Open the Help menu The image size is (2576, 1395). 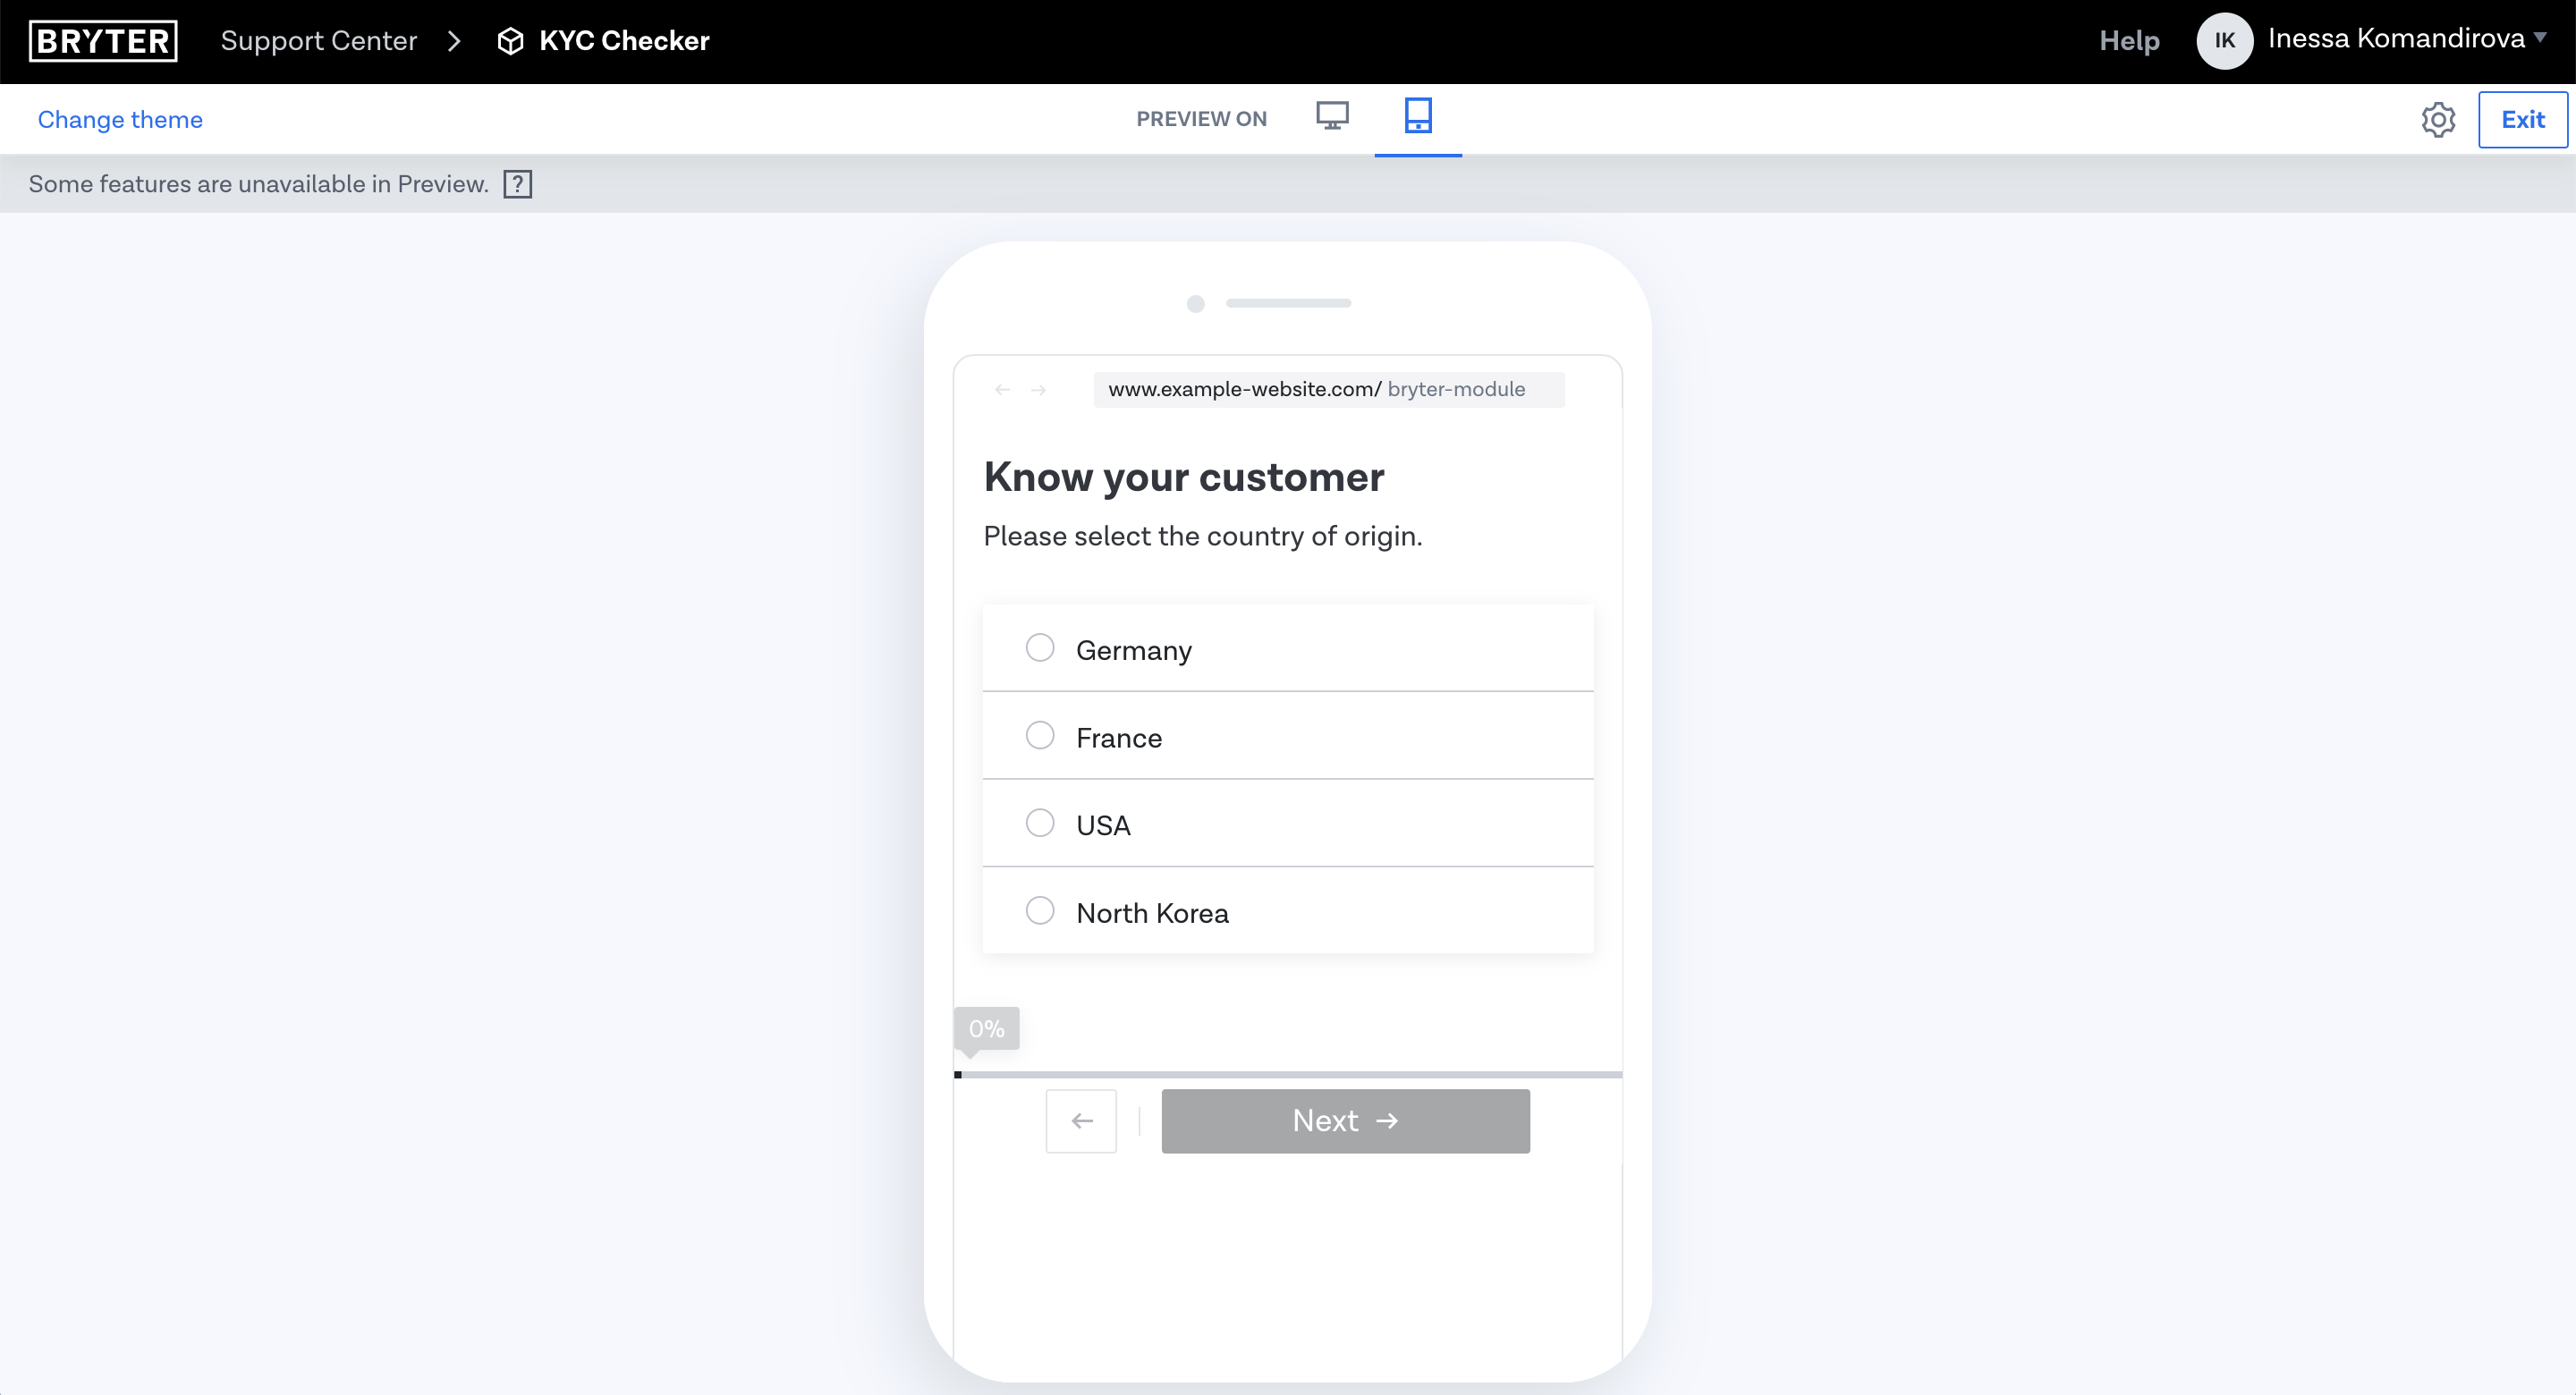tap(2129, 41)
